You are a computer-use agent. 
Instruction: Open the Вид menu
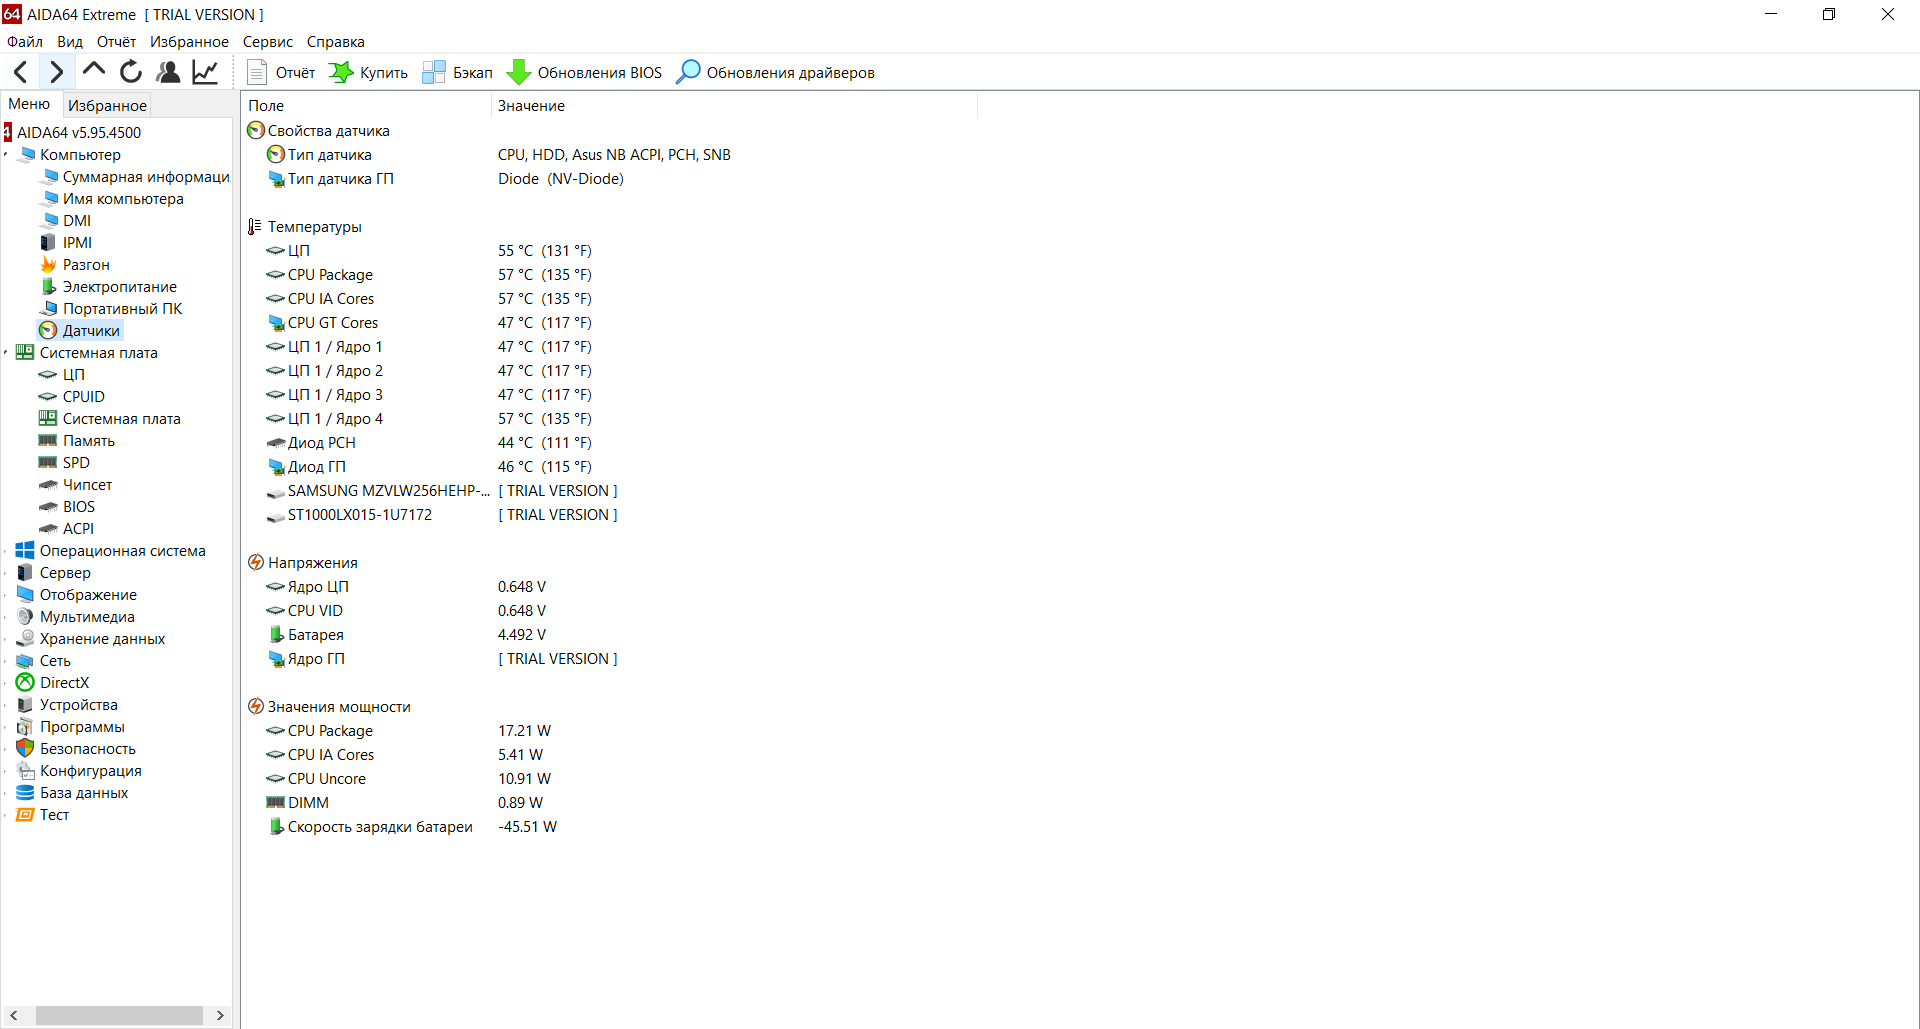tap(70, 42)
